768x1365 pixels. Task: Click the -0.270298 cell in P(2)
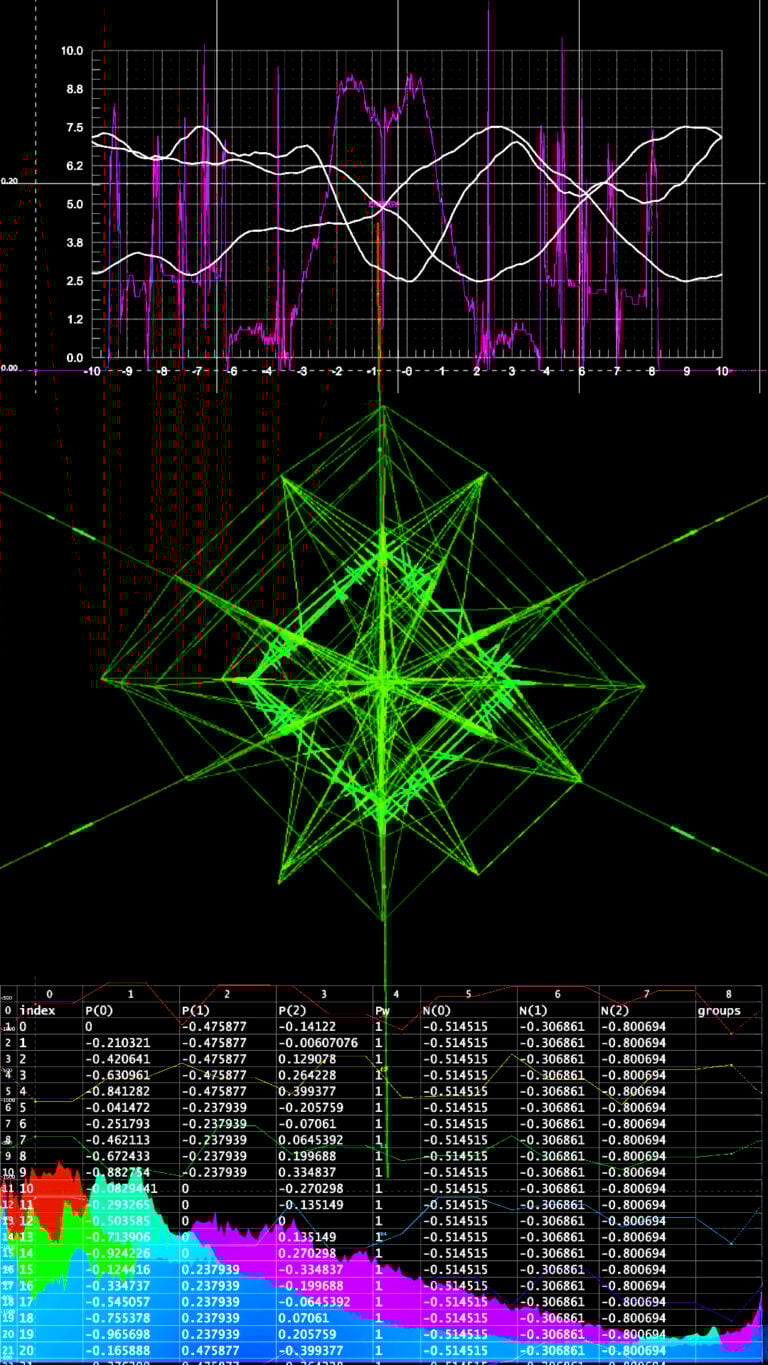click(x=310, y=1188)
